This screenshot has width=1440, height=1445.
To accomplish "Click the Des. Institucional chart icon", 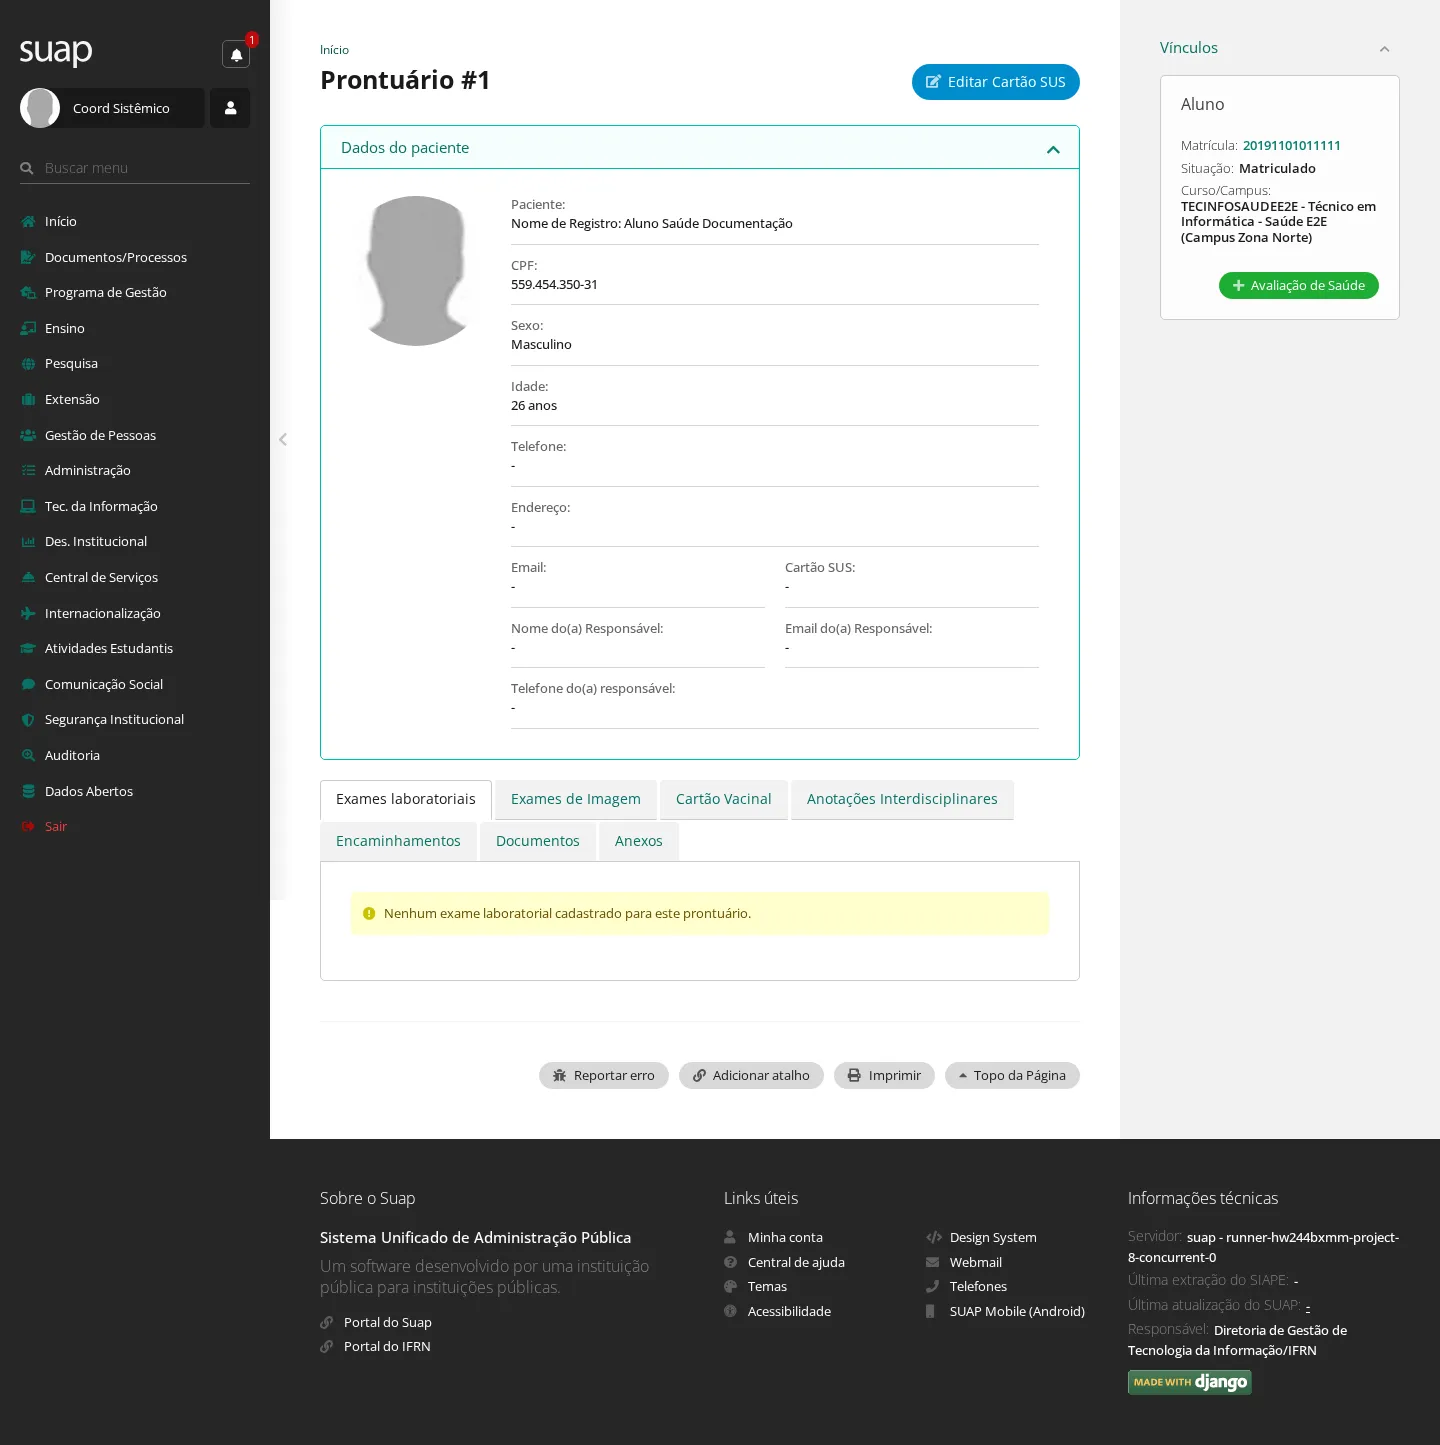I will pyautogui.click(x=28, y=542).
